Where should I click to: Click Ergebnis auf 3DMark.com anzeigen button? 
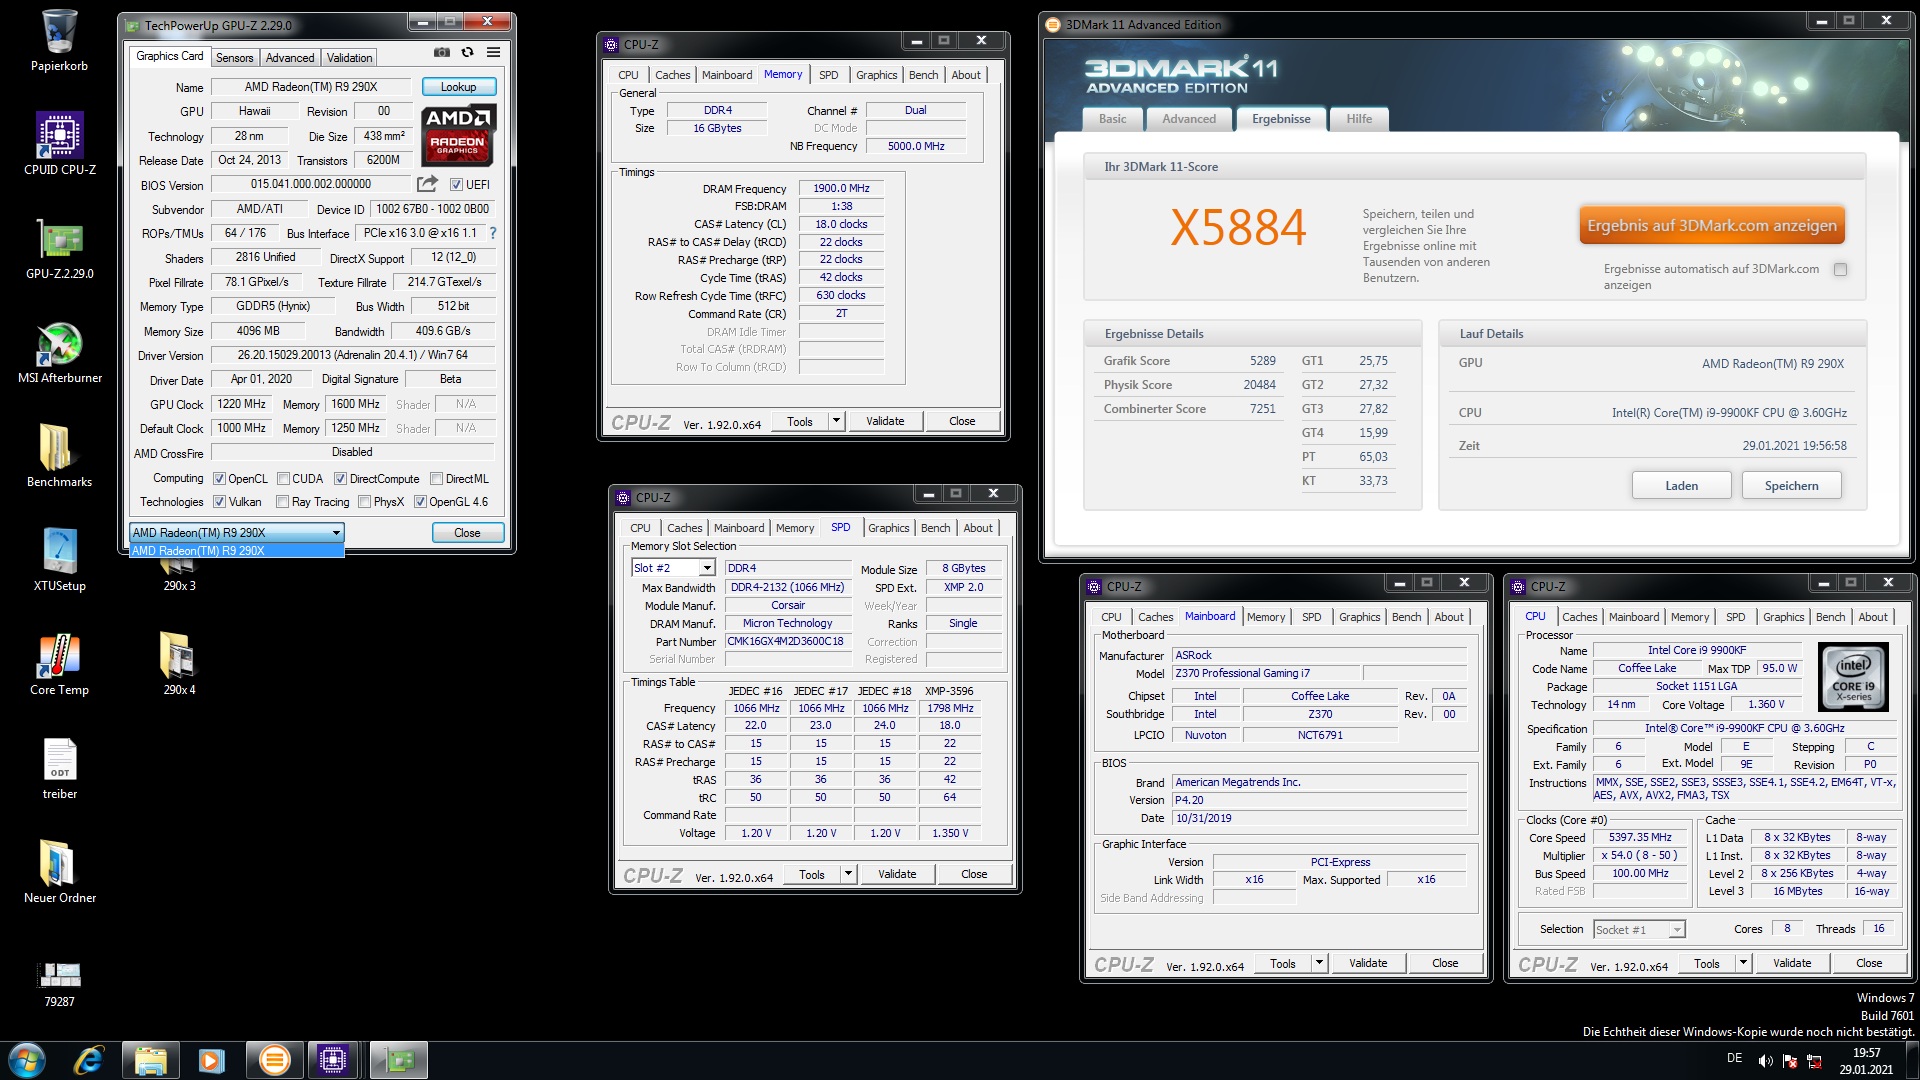(1712, 226)
